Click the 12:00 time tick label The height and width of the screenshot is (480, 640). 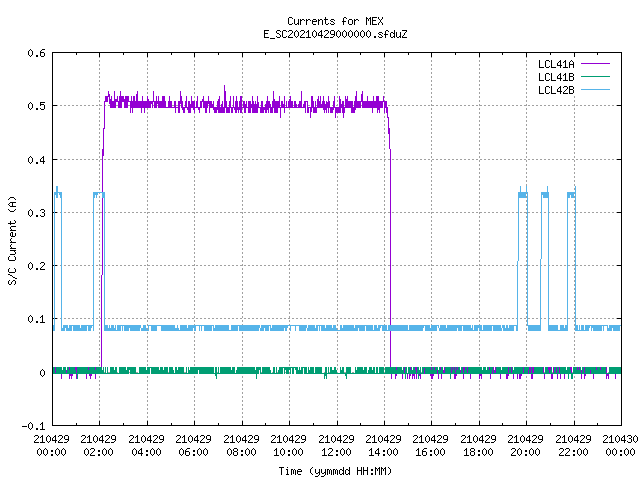(x=336, y=452)
